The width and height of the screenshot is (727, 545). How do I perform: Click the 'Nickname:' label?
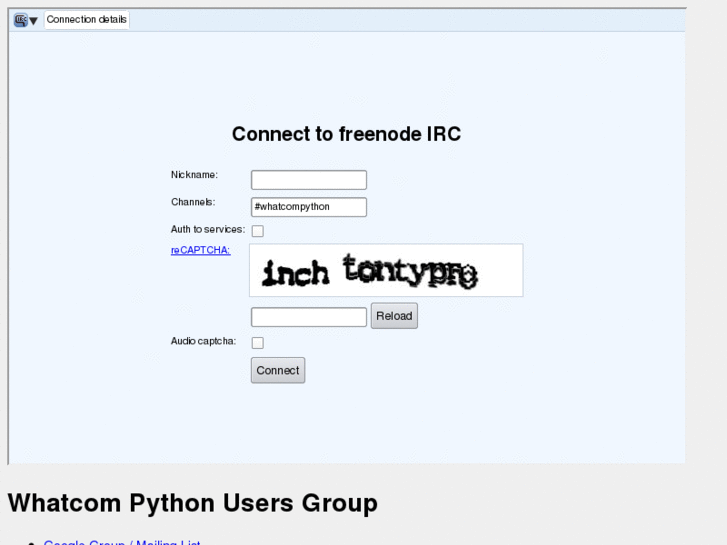[194, 175]
